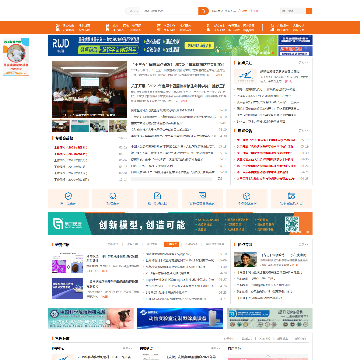This screenshot has width=360, height=360.
Task: Open the category dropdown inside the main search box
Action: 133,11
